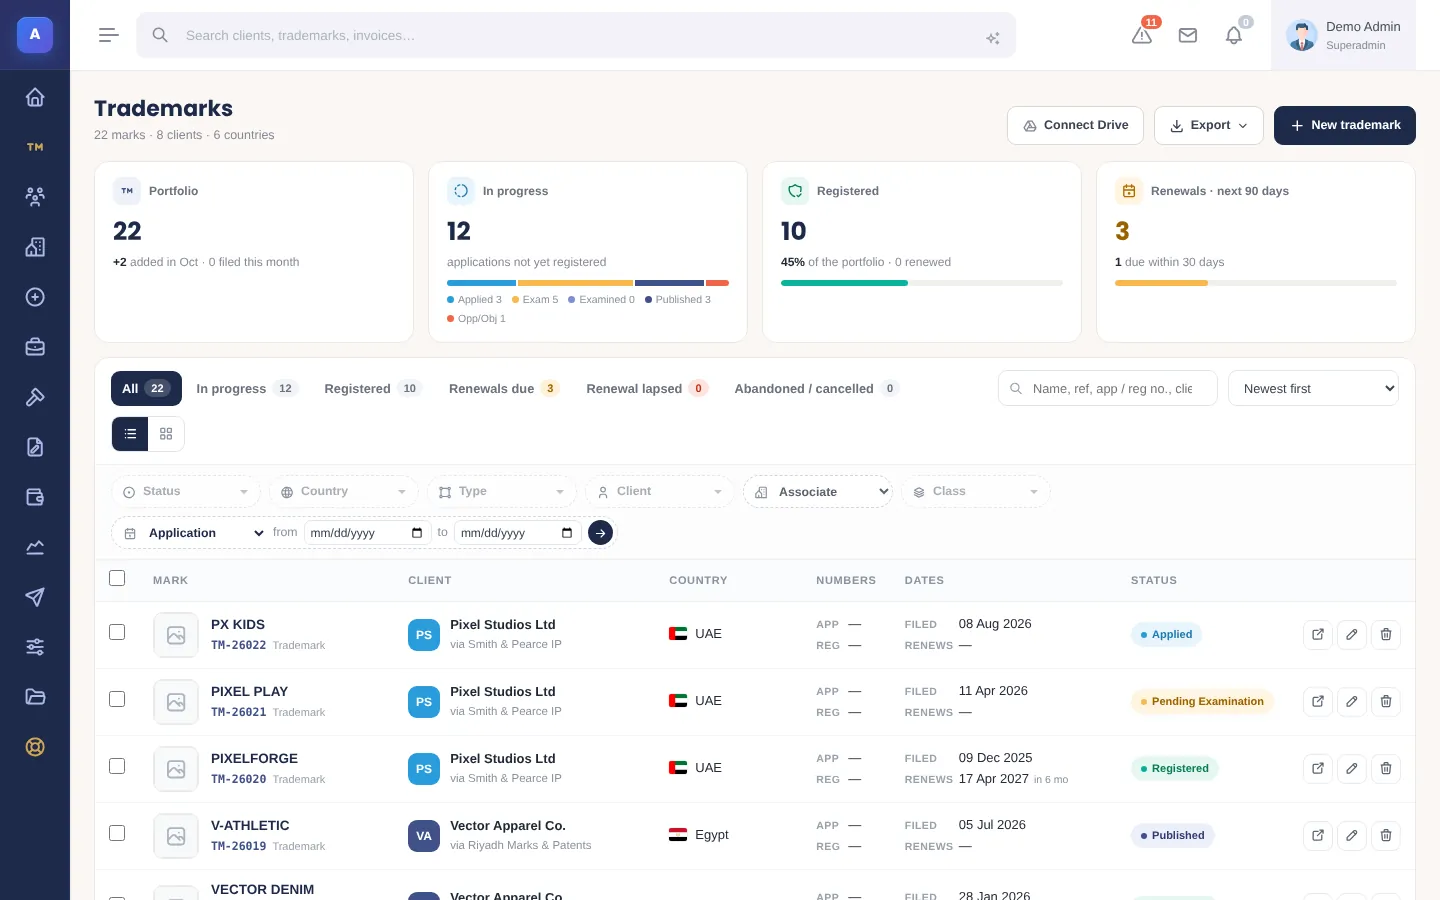This screenshot has height=900, width=1440.
Task: Click the Connect Drive button
Action: point(1076,125)
